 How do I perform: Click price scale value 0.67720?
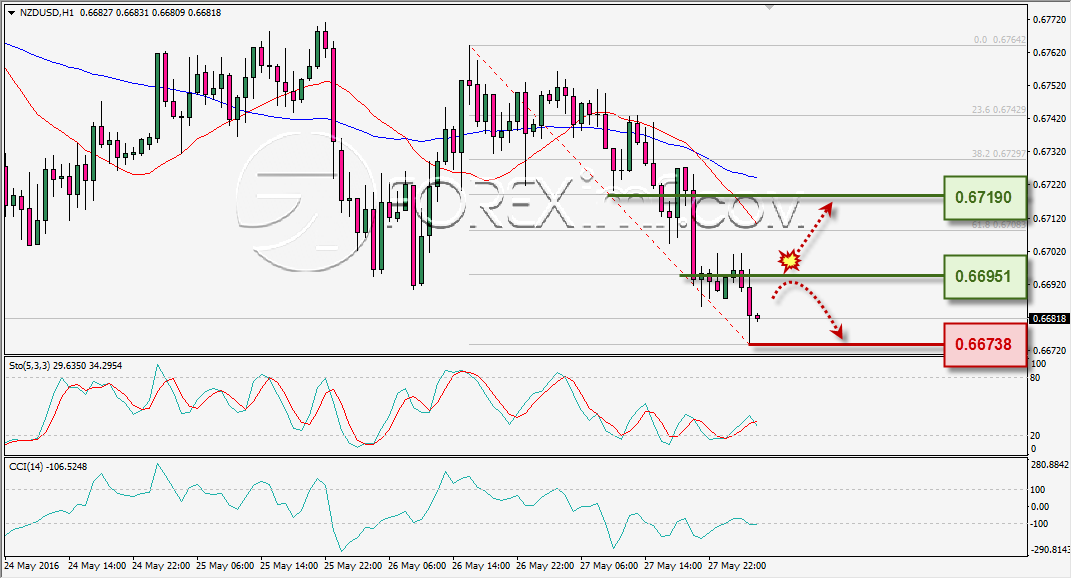(1049, 19)
